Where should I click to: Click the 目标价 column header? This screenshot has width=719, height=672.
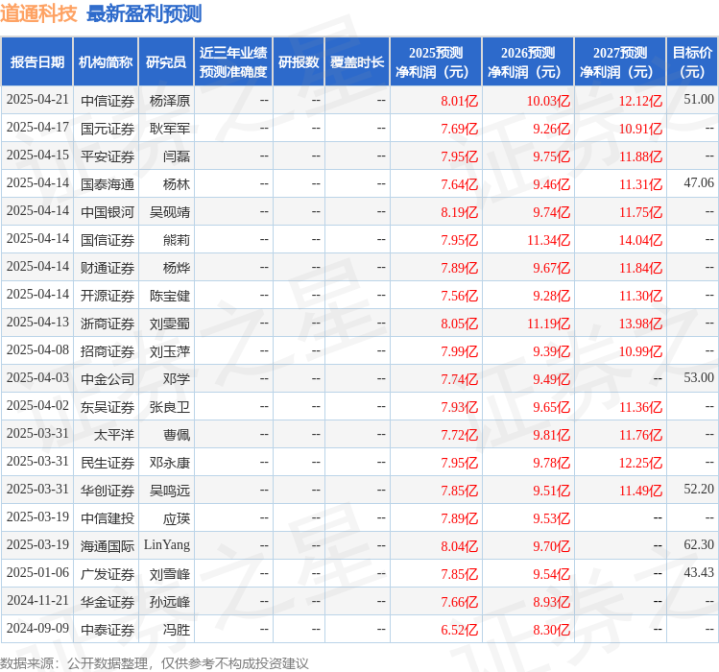[692, 62]
